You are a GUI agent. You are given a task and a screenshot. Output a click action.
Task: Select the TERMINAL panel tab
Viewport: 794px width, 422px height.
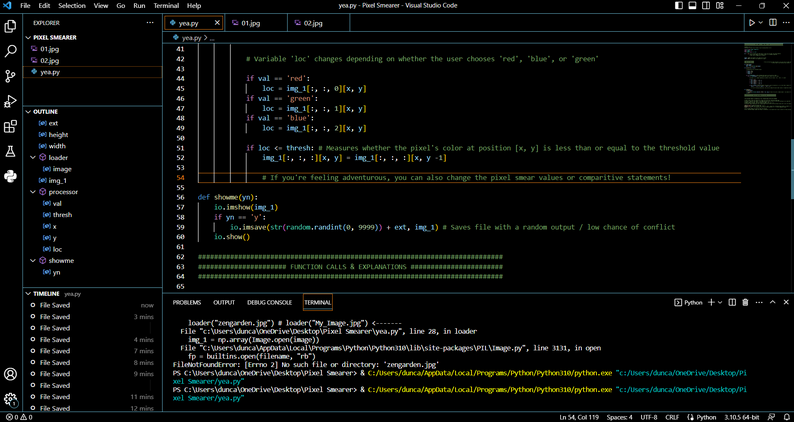click(x=317, y=302)
